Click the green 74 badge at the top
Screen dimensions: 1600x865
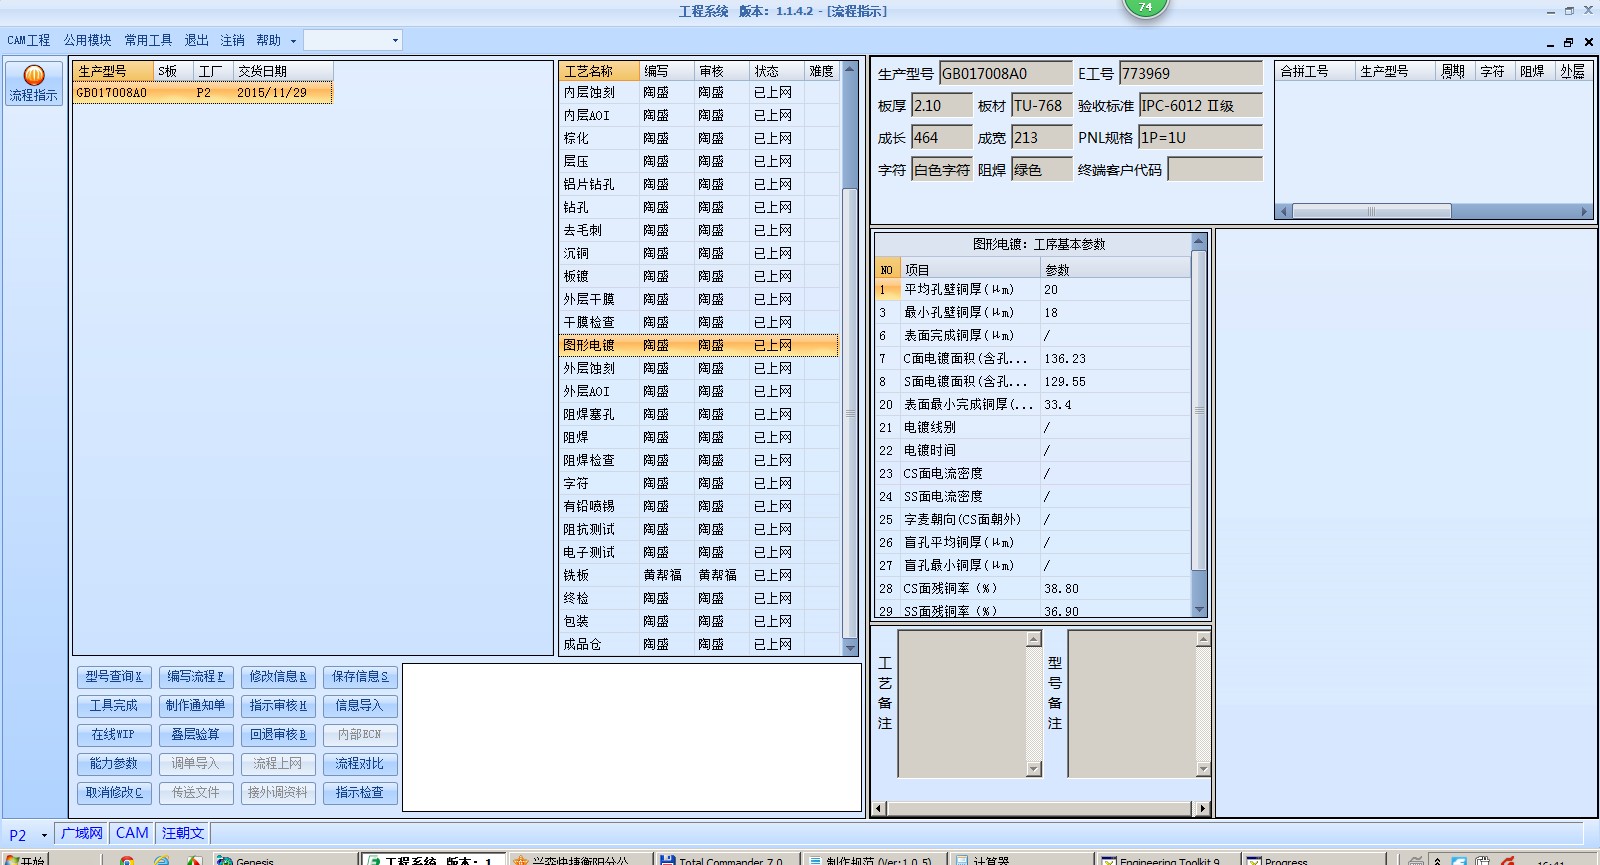point(1145,7)
